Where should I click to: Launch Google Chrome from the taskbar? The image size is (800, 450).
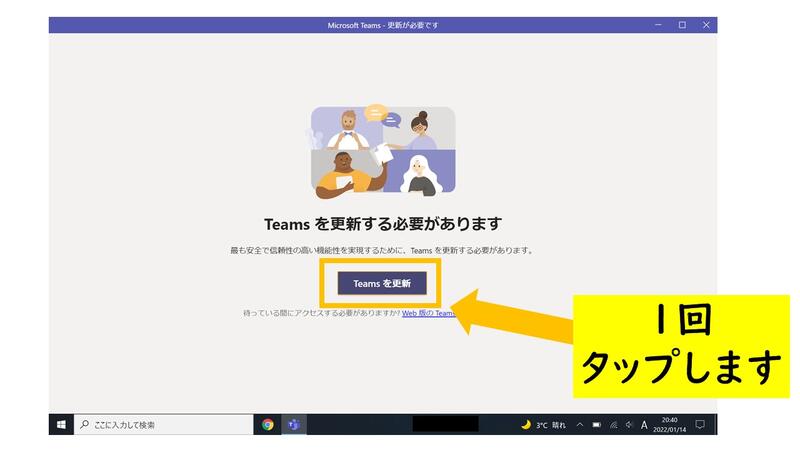tap(268, 424)
